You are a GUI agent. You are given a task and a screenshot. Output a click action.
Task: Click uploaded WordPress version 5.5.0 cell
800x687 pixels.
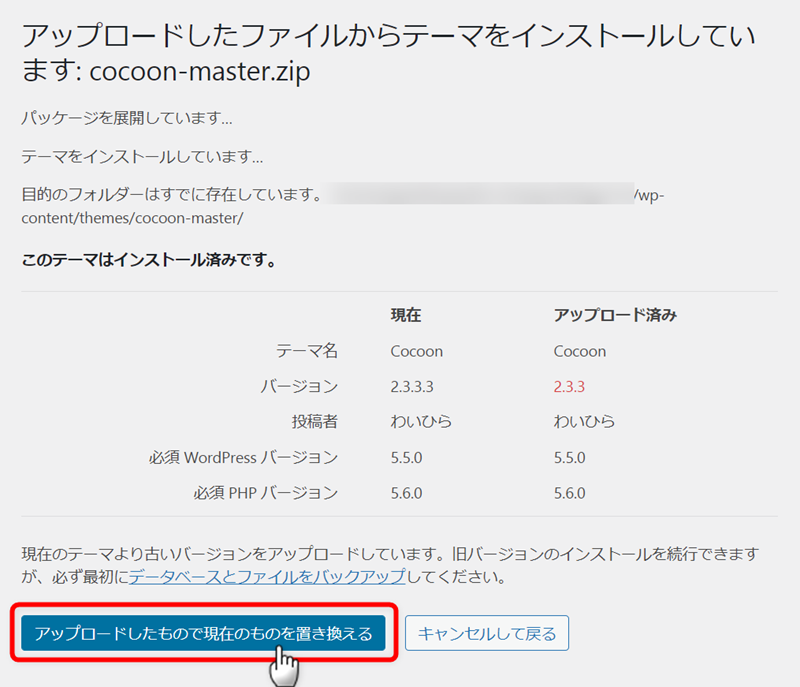click(x=570, y=457)
